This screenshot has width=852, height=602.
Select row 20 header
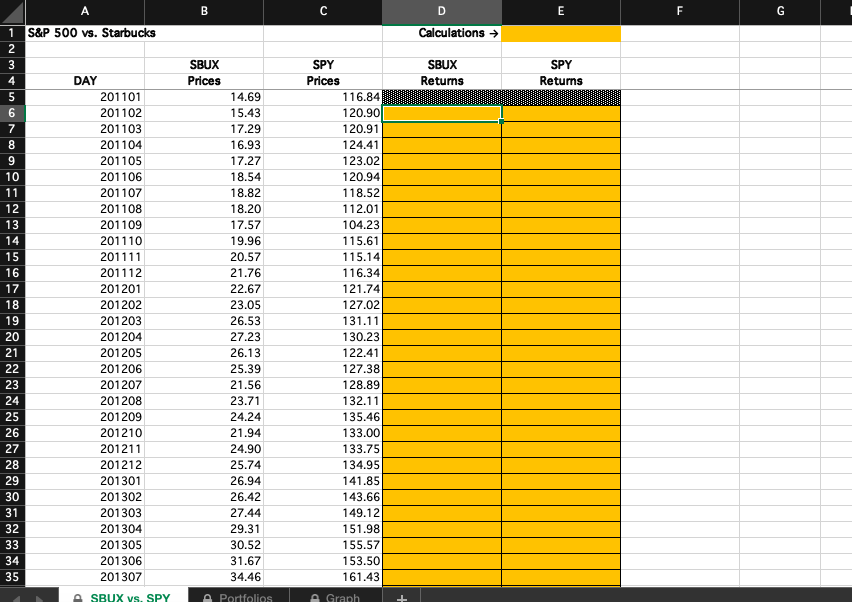12,337
